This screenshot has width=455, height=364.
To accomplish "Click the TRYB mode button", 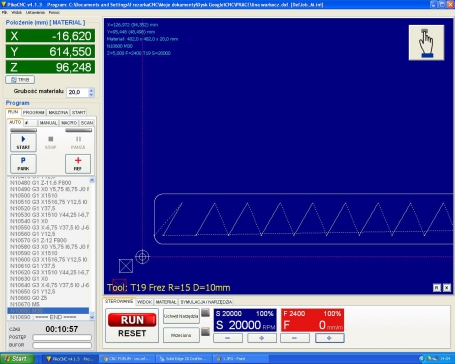I will pyautogui.click(x=20, y=80).
